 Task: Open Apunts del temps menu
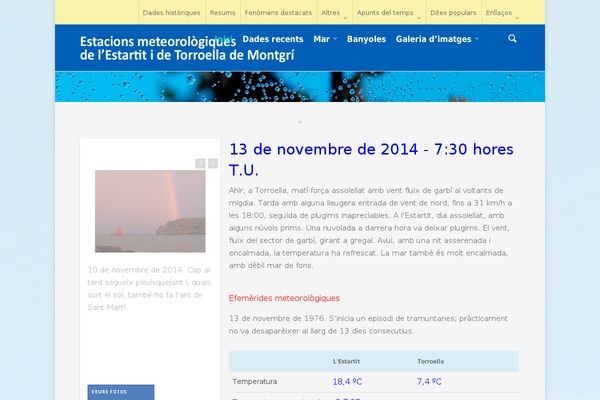tap(385, 13)
